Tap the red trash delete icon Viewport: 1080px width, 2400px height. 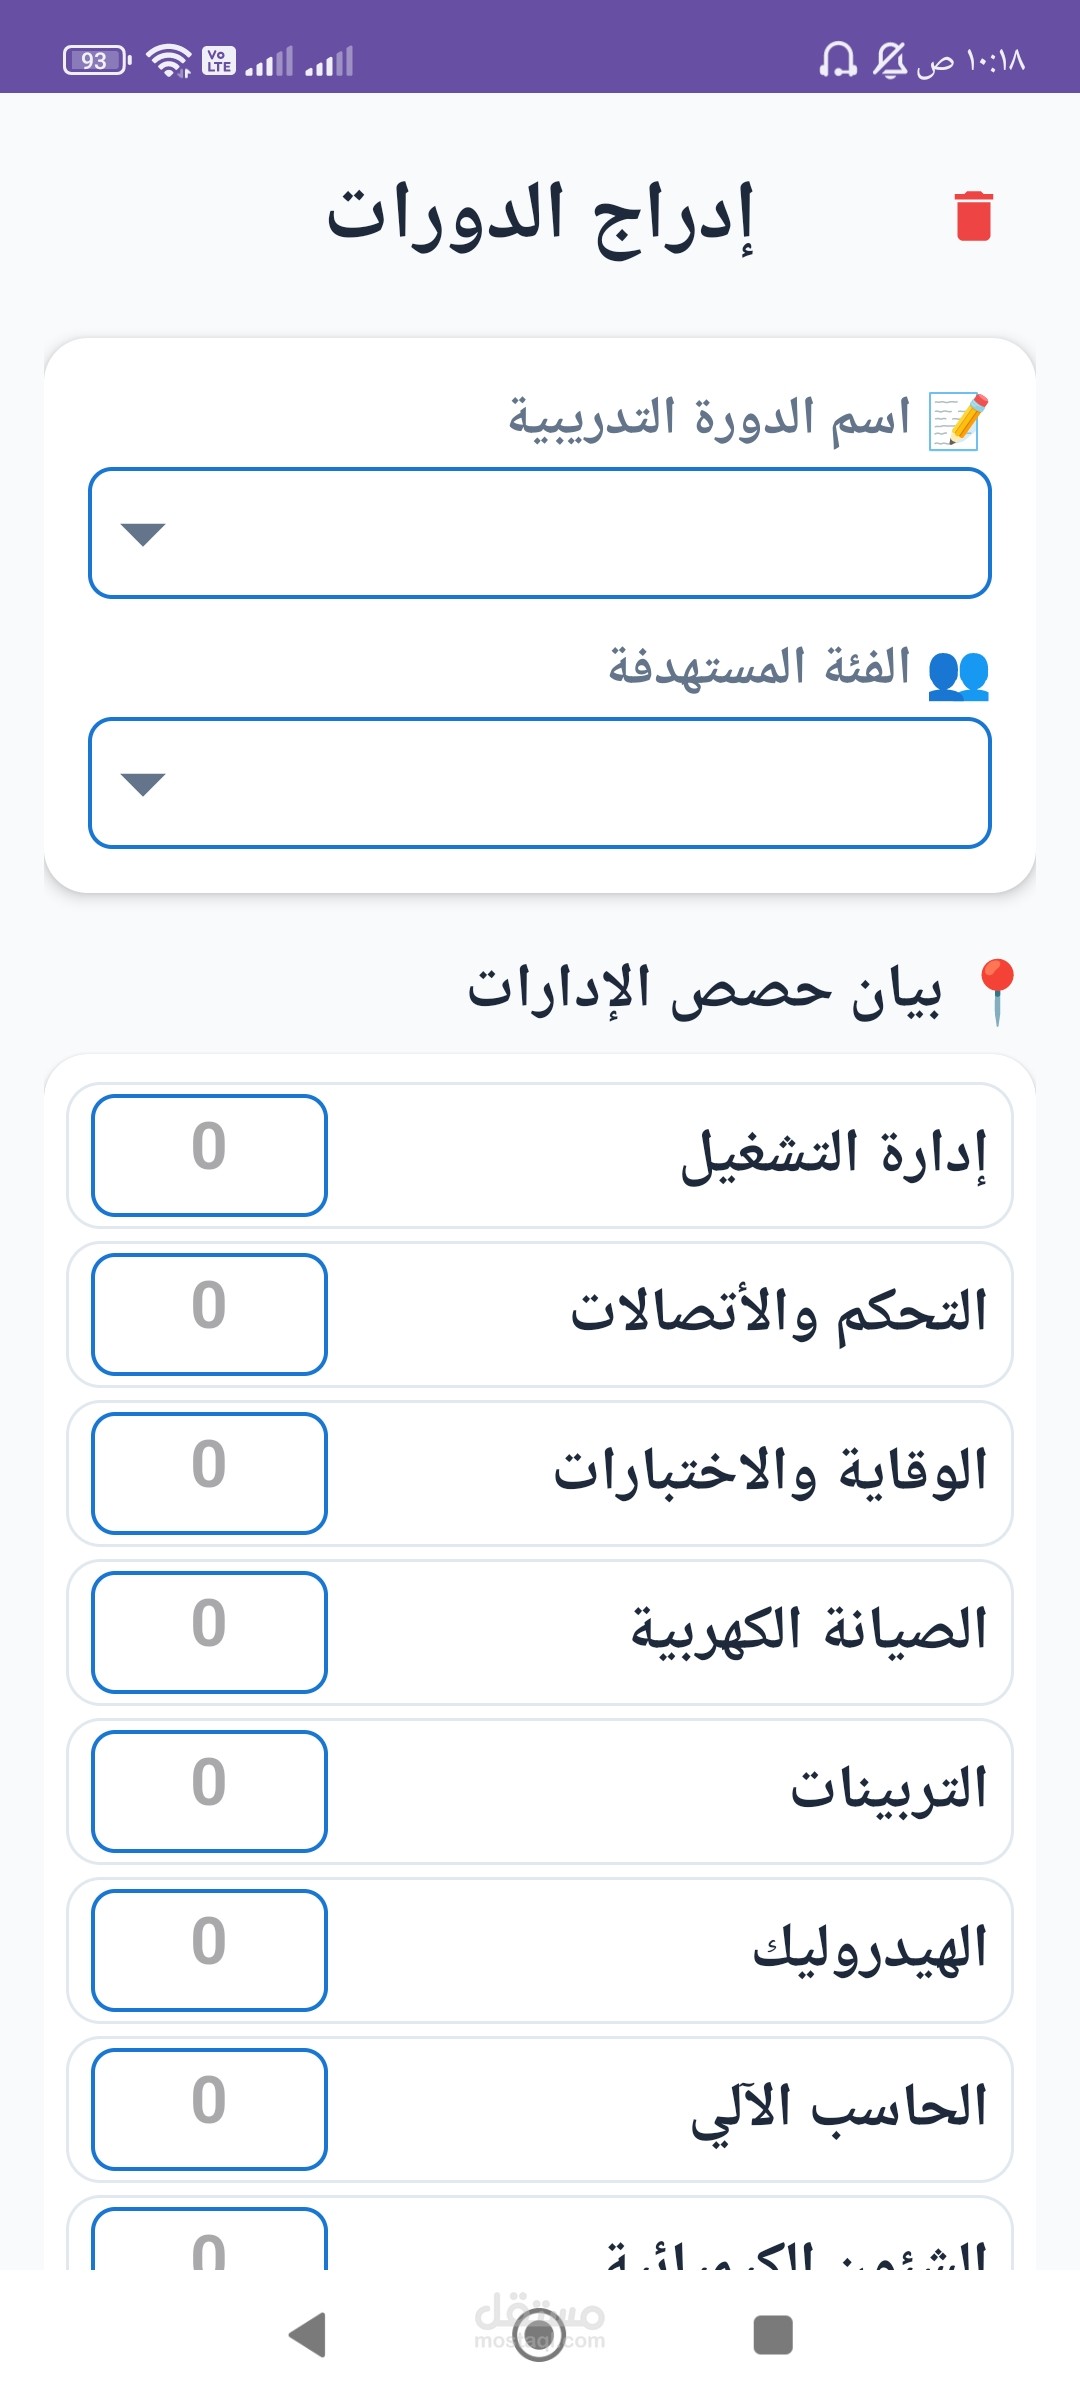[973, 216]
